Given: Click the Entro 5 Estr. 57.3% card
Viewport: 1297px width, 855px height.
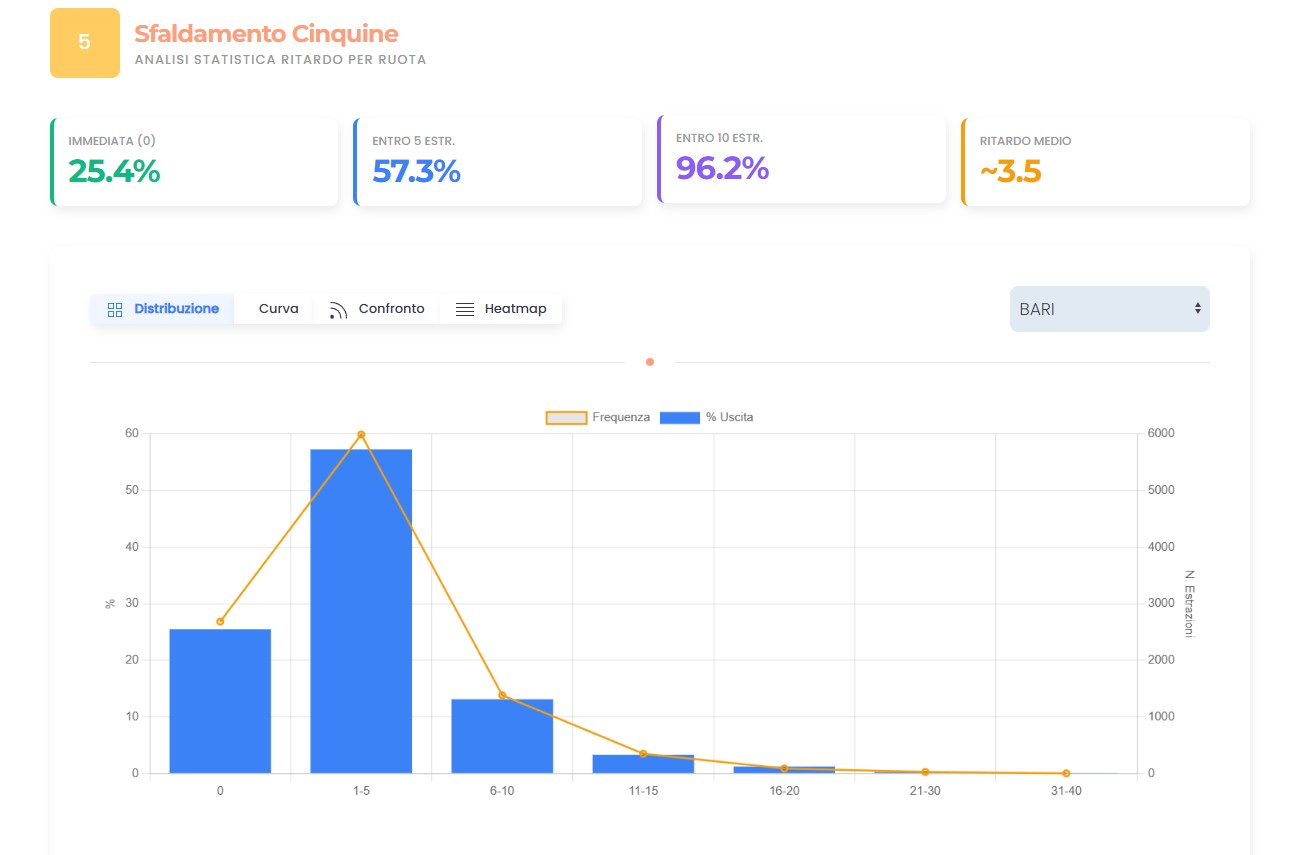Looking at the screenshot, I should (x=498, y=162).
